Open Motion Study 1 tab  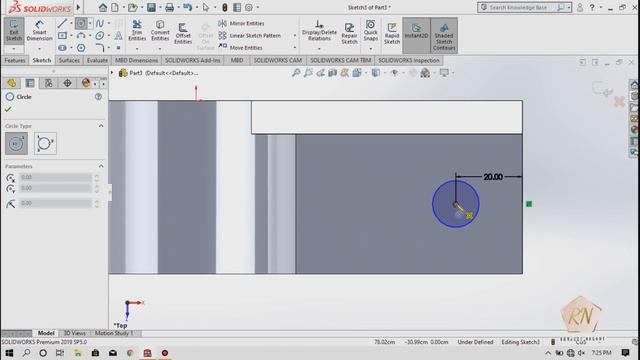click(114, 333)
